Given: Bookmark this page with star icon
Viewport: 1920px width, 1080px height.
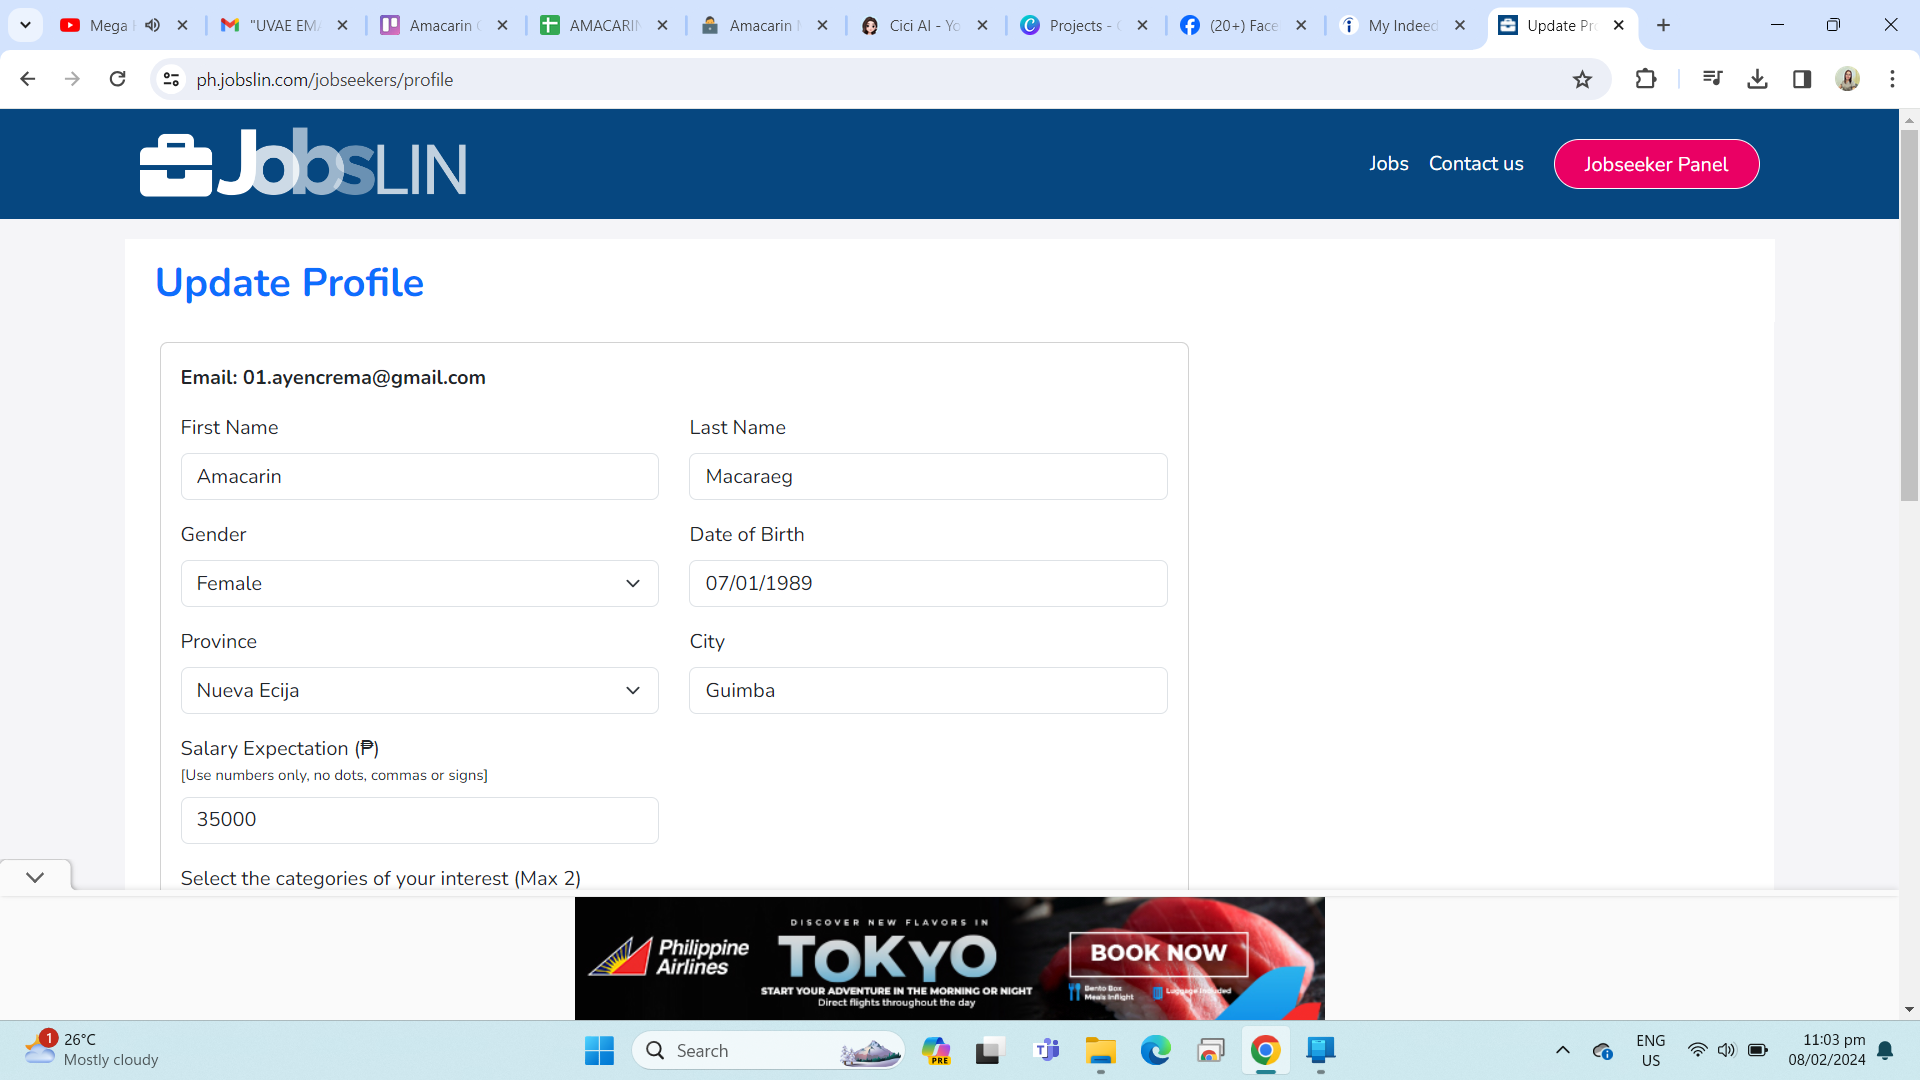Looking at the screenshot, I should (1582, 80).
